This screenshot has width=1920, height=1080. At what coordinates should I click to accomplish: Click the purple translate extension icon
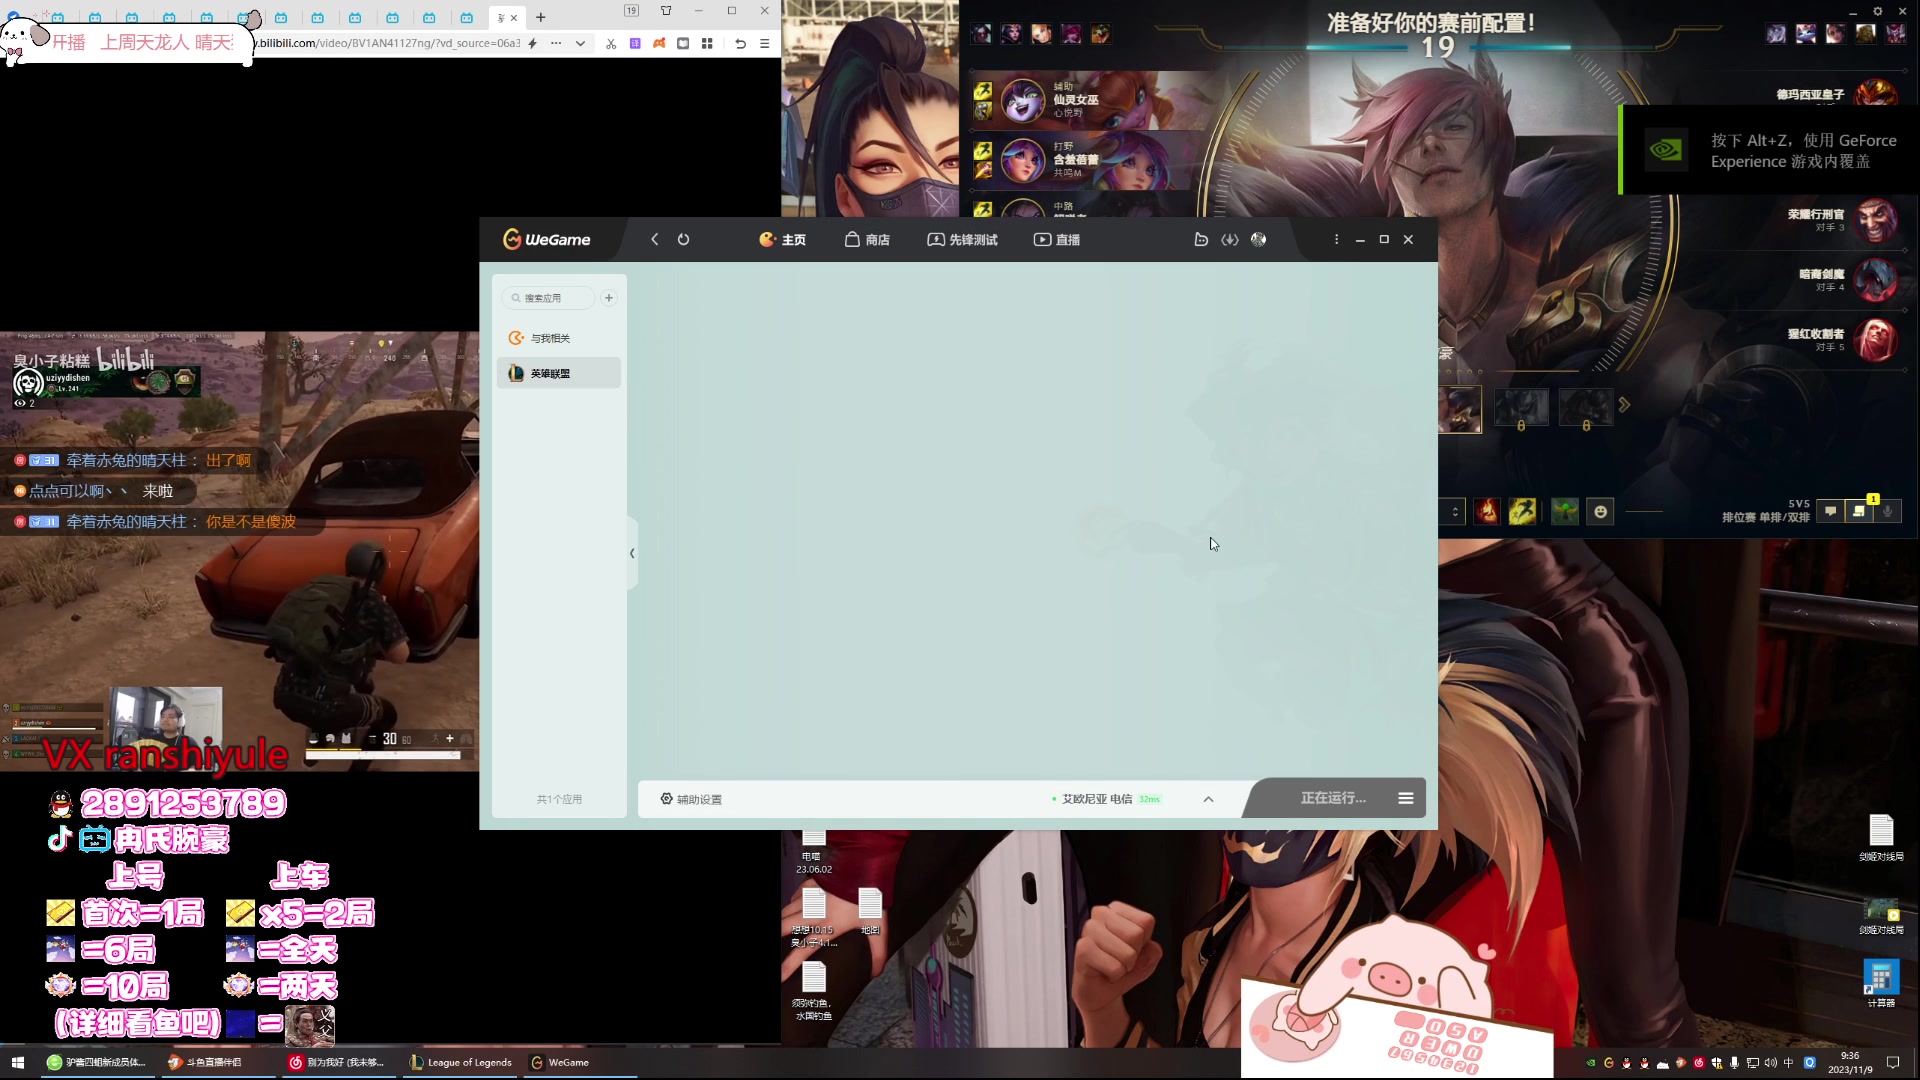tap(635, 43)
